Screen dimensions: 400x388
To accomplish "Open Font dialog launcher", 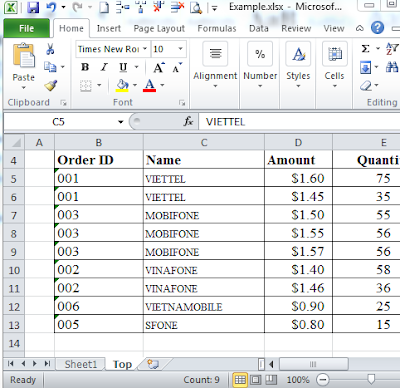I will pos(182,103).
